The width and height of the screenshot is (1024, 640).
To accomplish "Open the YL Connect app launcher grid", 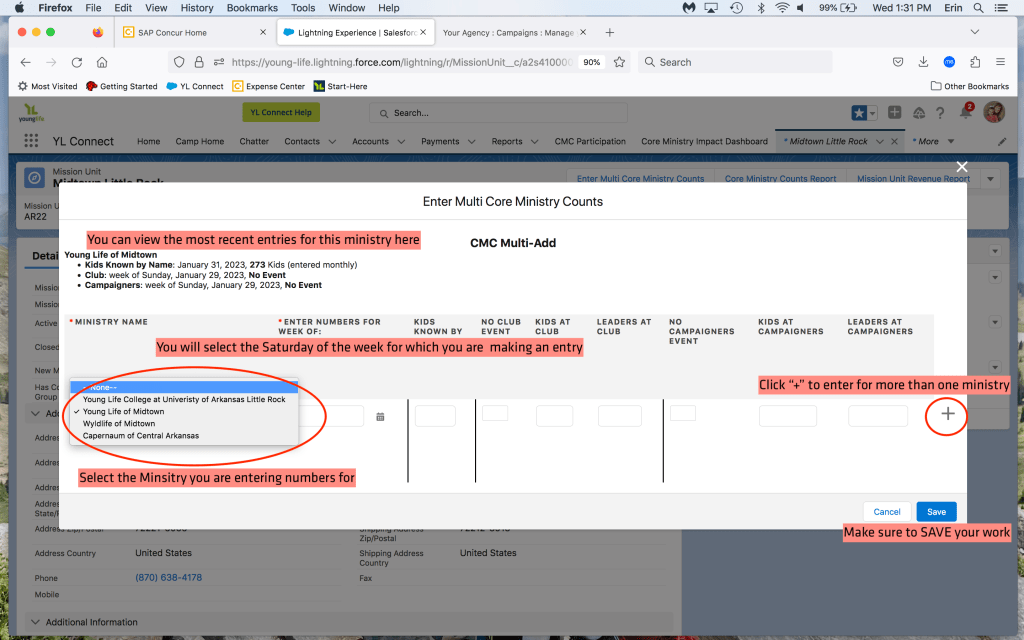I will click(31, 141).
